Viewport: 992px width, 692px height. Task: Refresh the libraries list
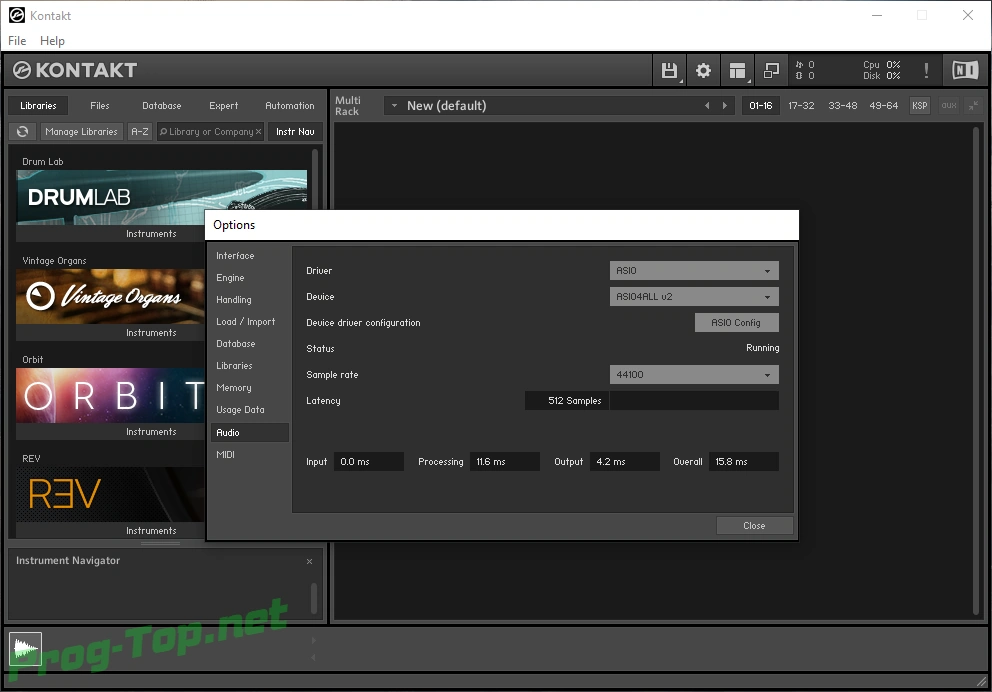[x=23, y=132]
